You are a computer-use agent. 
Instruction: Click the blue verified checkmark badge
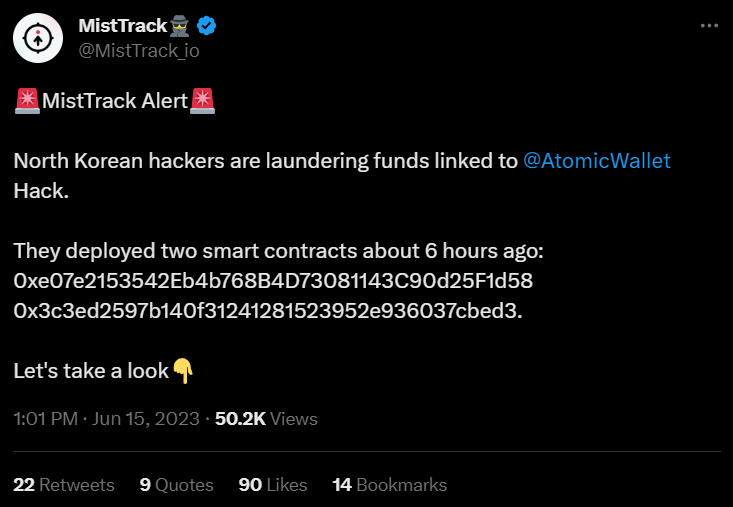[207, 26]
